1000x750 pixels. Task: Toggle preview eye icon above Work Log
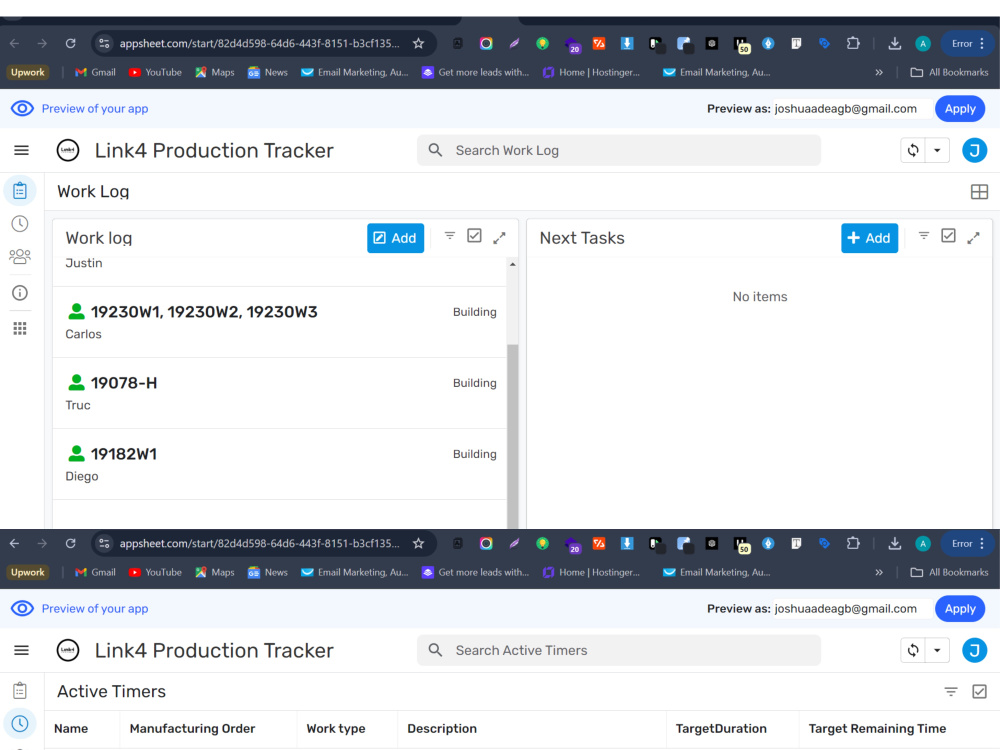22,108
